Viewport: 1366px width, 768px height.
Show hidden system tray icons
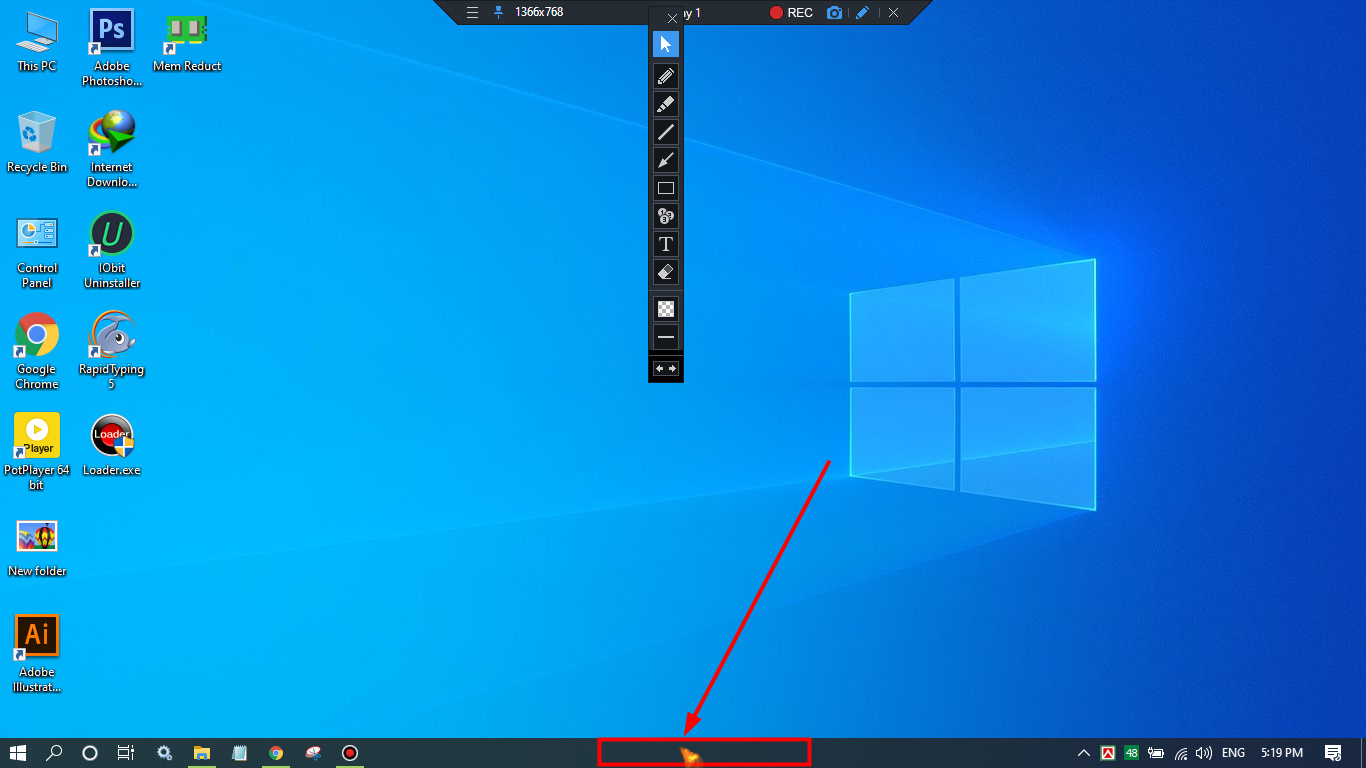1083,753
